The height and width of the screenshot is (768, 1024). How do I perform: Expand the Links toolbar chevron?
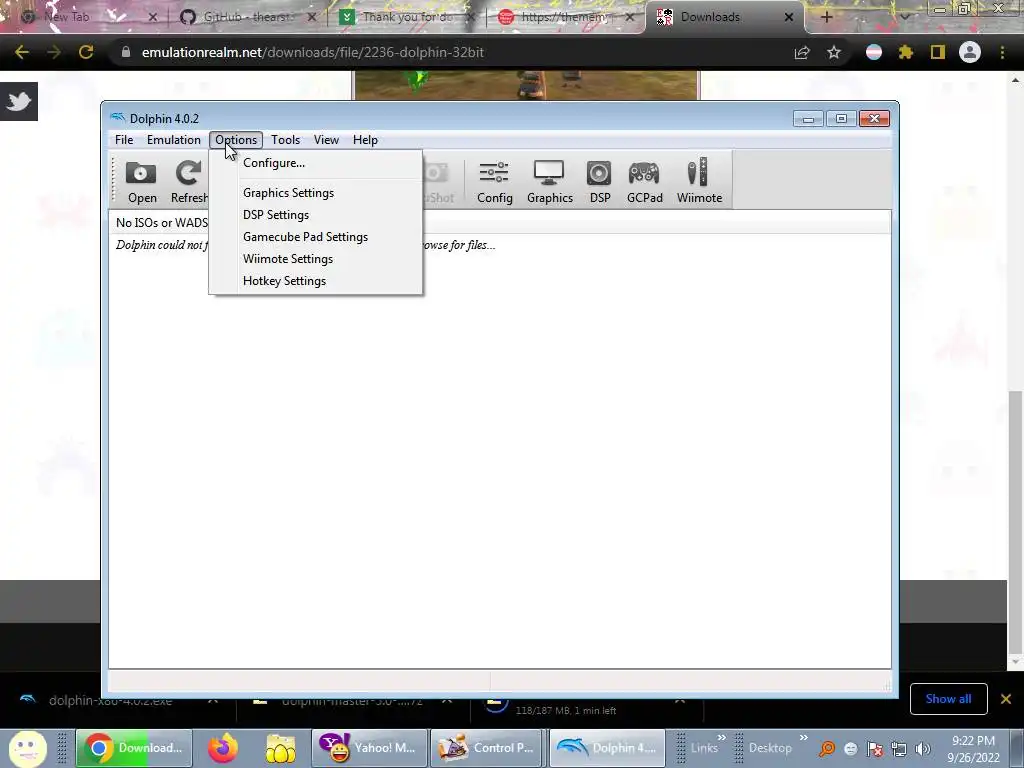pos(722,738)
